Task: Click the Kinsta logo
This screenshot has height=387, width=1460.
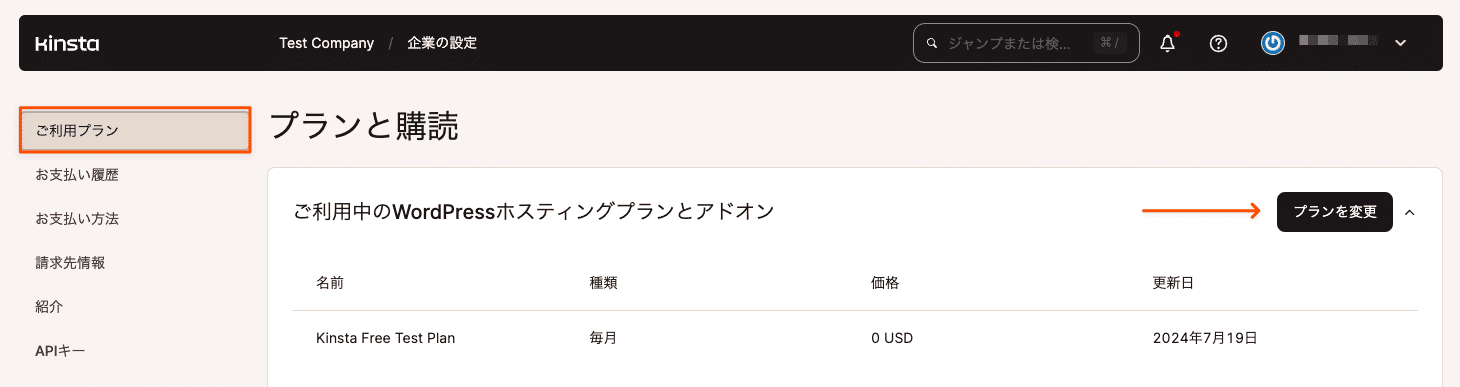Action: [x=67, y=43]
